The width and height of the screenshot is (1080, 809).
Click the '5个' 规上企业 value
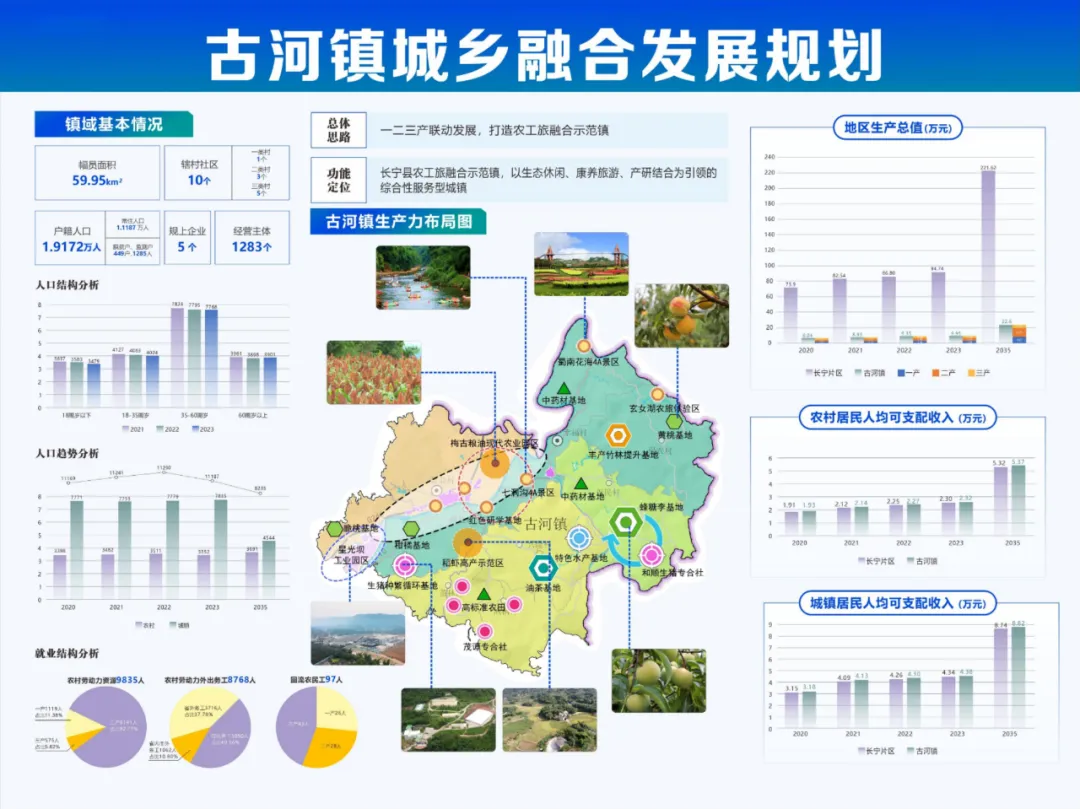[x=187, y=246]
